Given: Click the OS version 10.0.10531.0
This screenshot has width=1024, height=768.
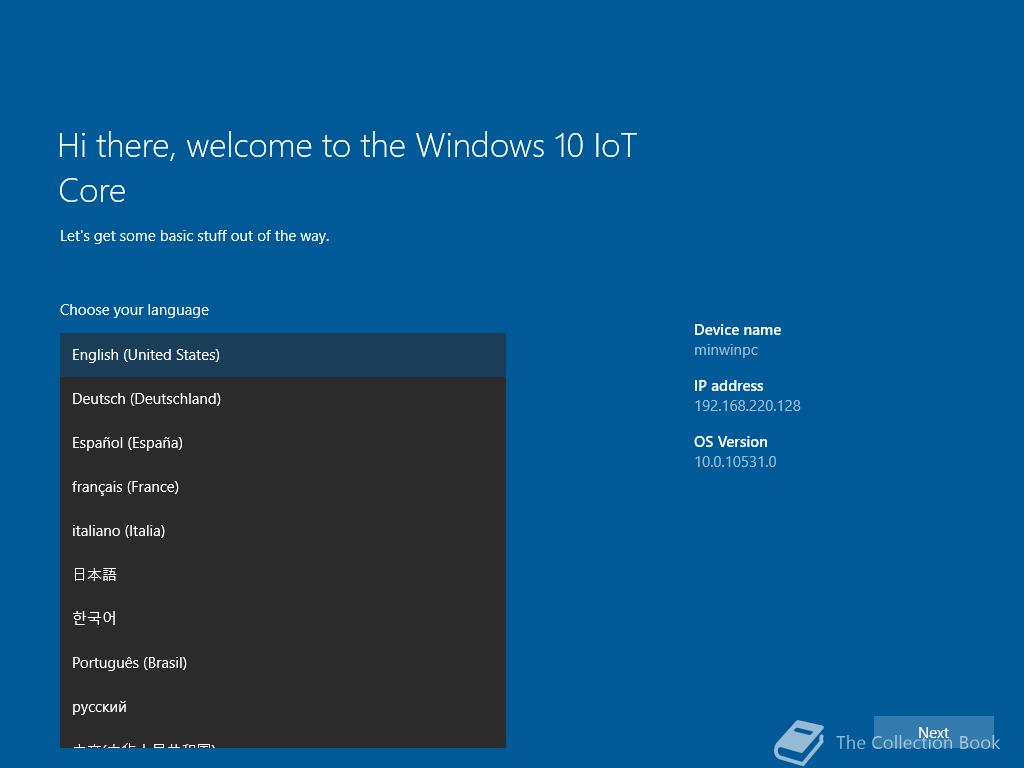Looking at the screenshot, I should (x=735, y=462).
